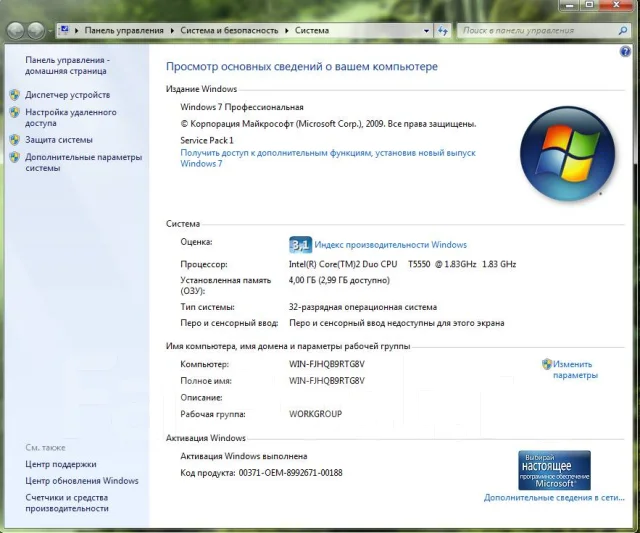640x533 pixels.
Task: Click the Активация Windows выполнена text
Action: pyautogui.click(x=244, y=456)
